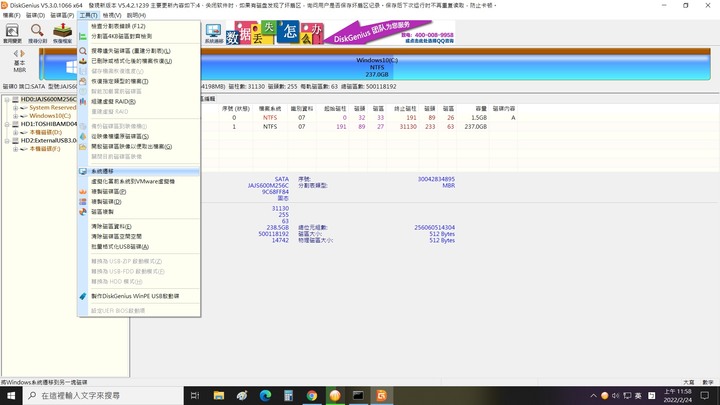The width and height of the screenshot is (720, 405).
Task: Click the Save Changes toolbar icon
Action: [12, 32]
